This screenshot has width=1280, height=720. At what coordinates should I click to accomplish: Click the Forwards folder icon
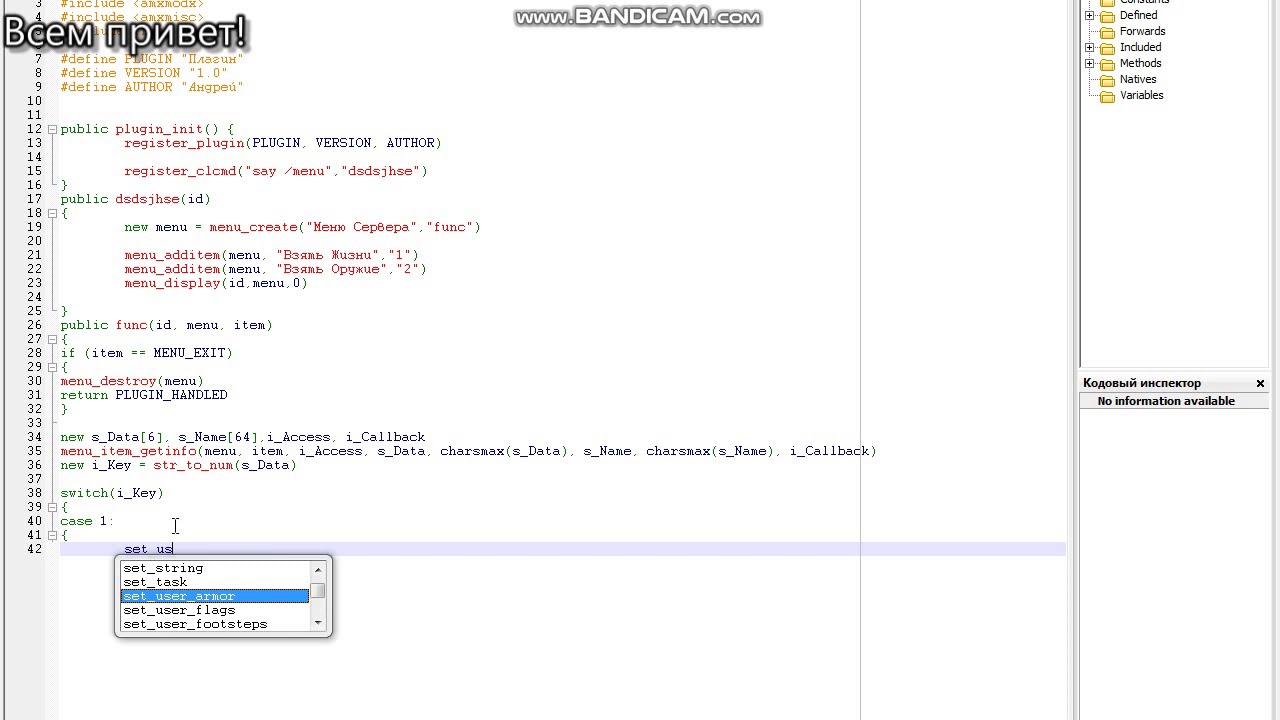[x=1107, y=32]
